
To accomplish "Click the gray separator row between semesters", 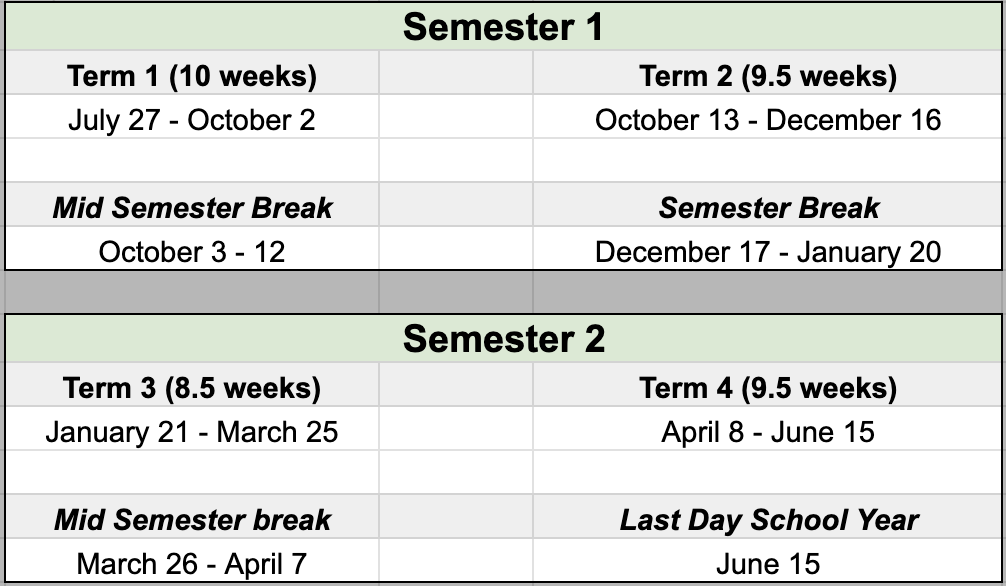I will tap(503, 292).
